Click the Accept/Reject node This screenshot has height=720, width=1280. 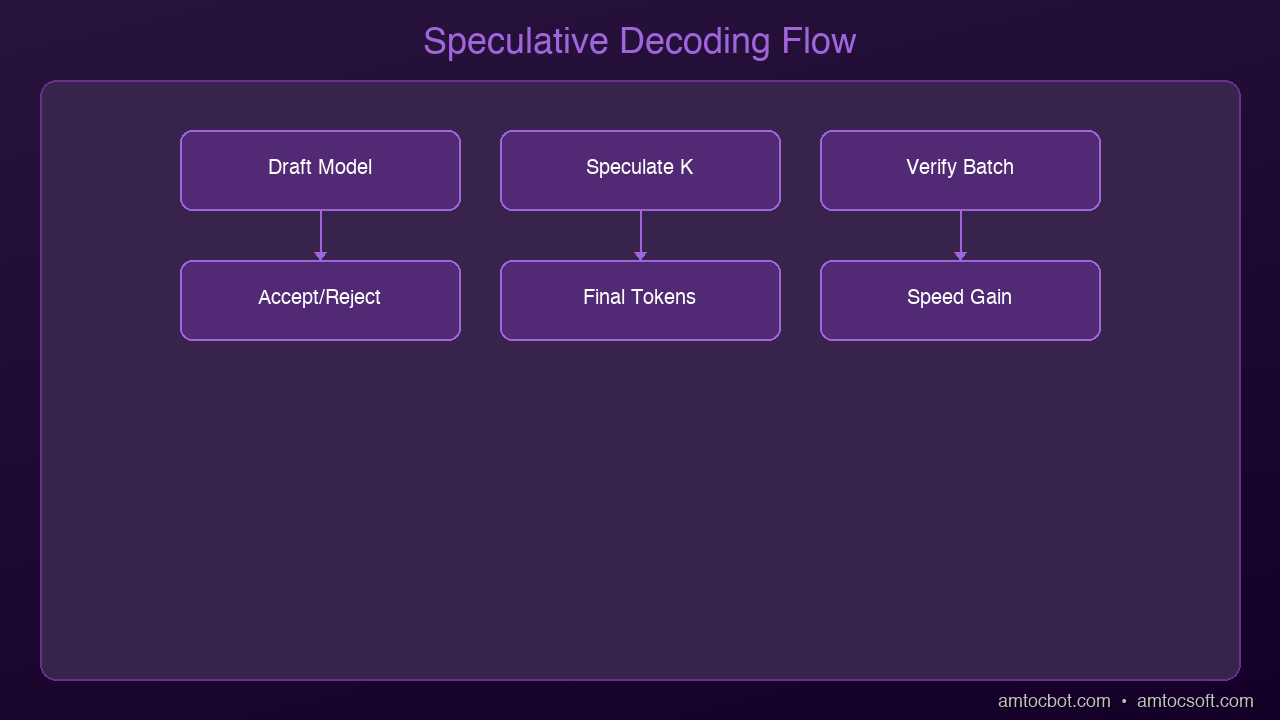[x=320, y=300]
